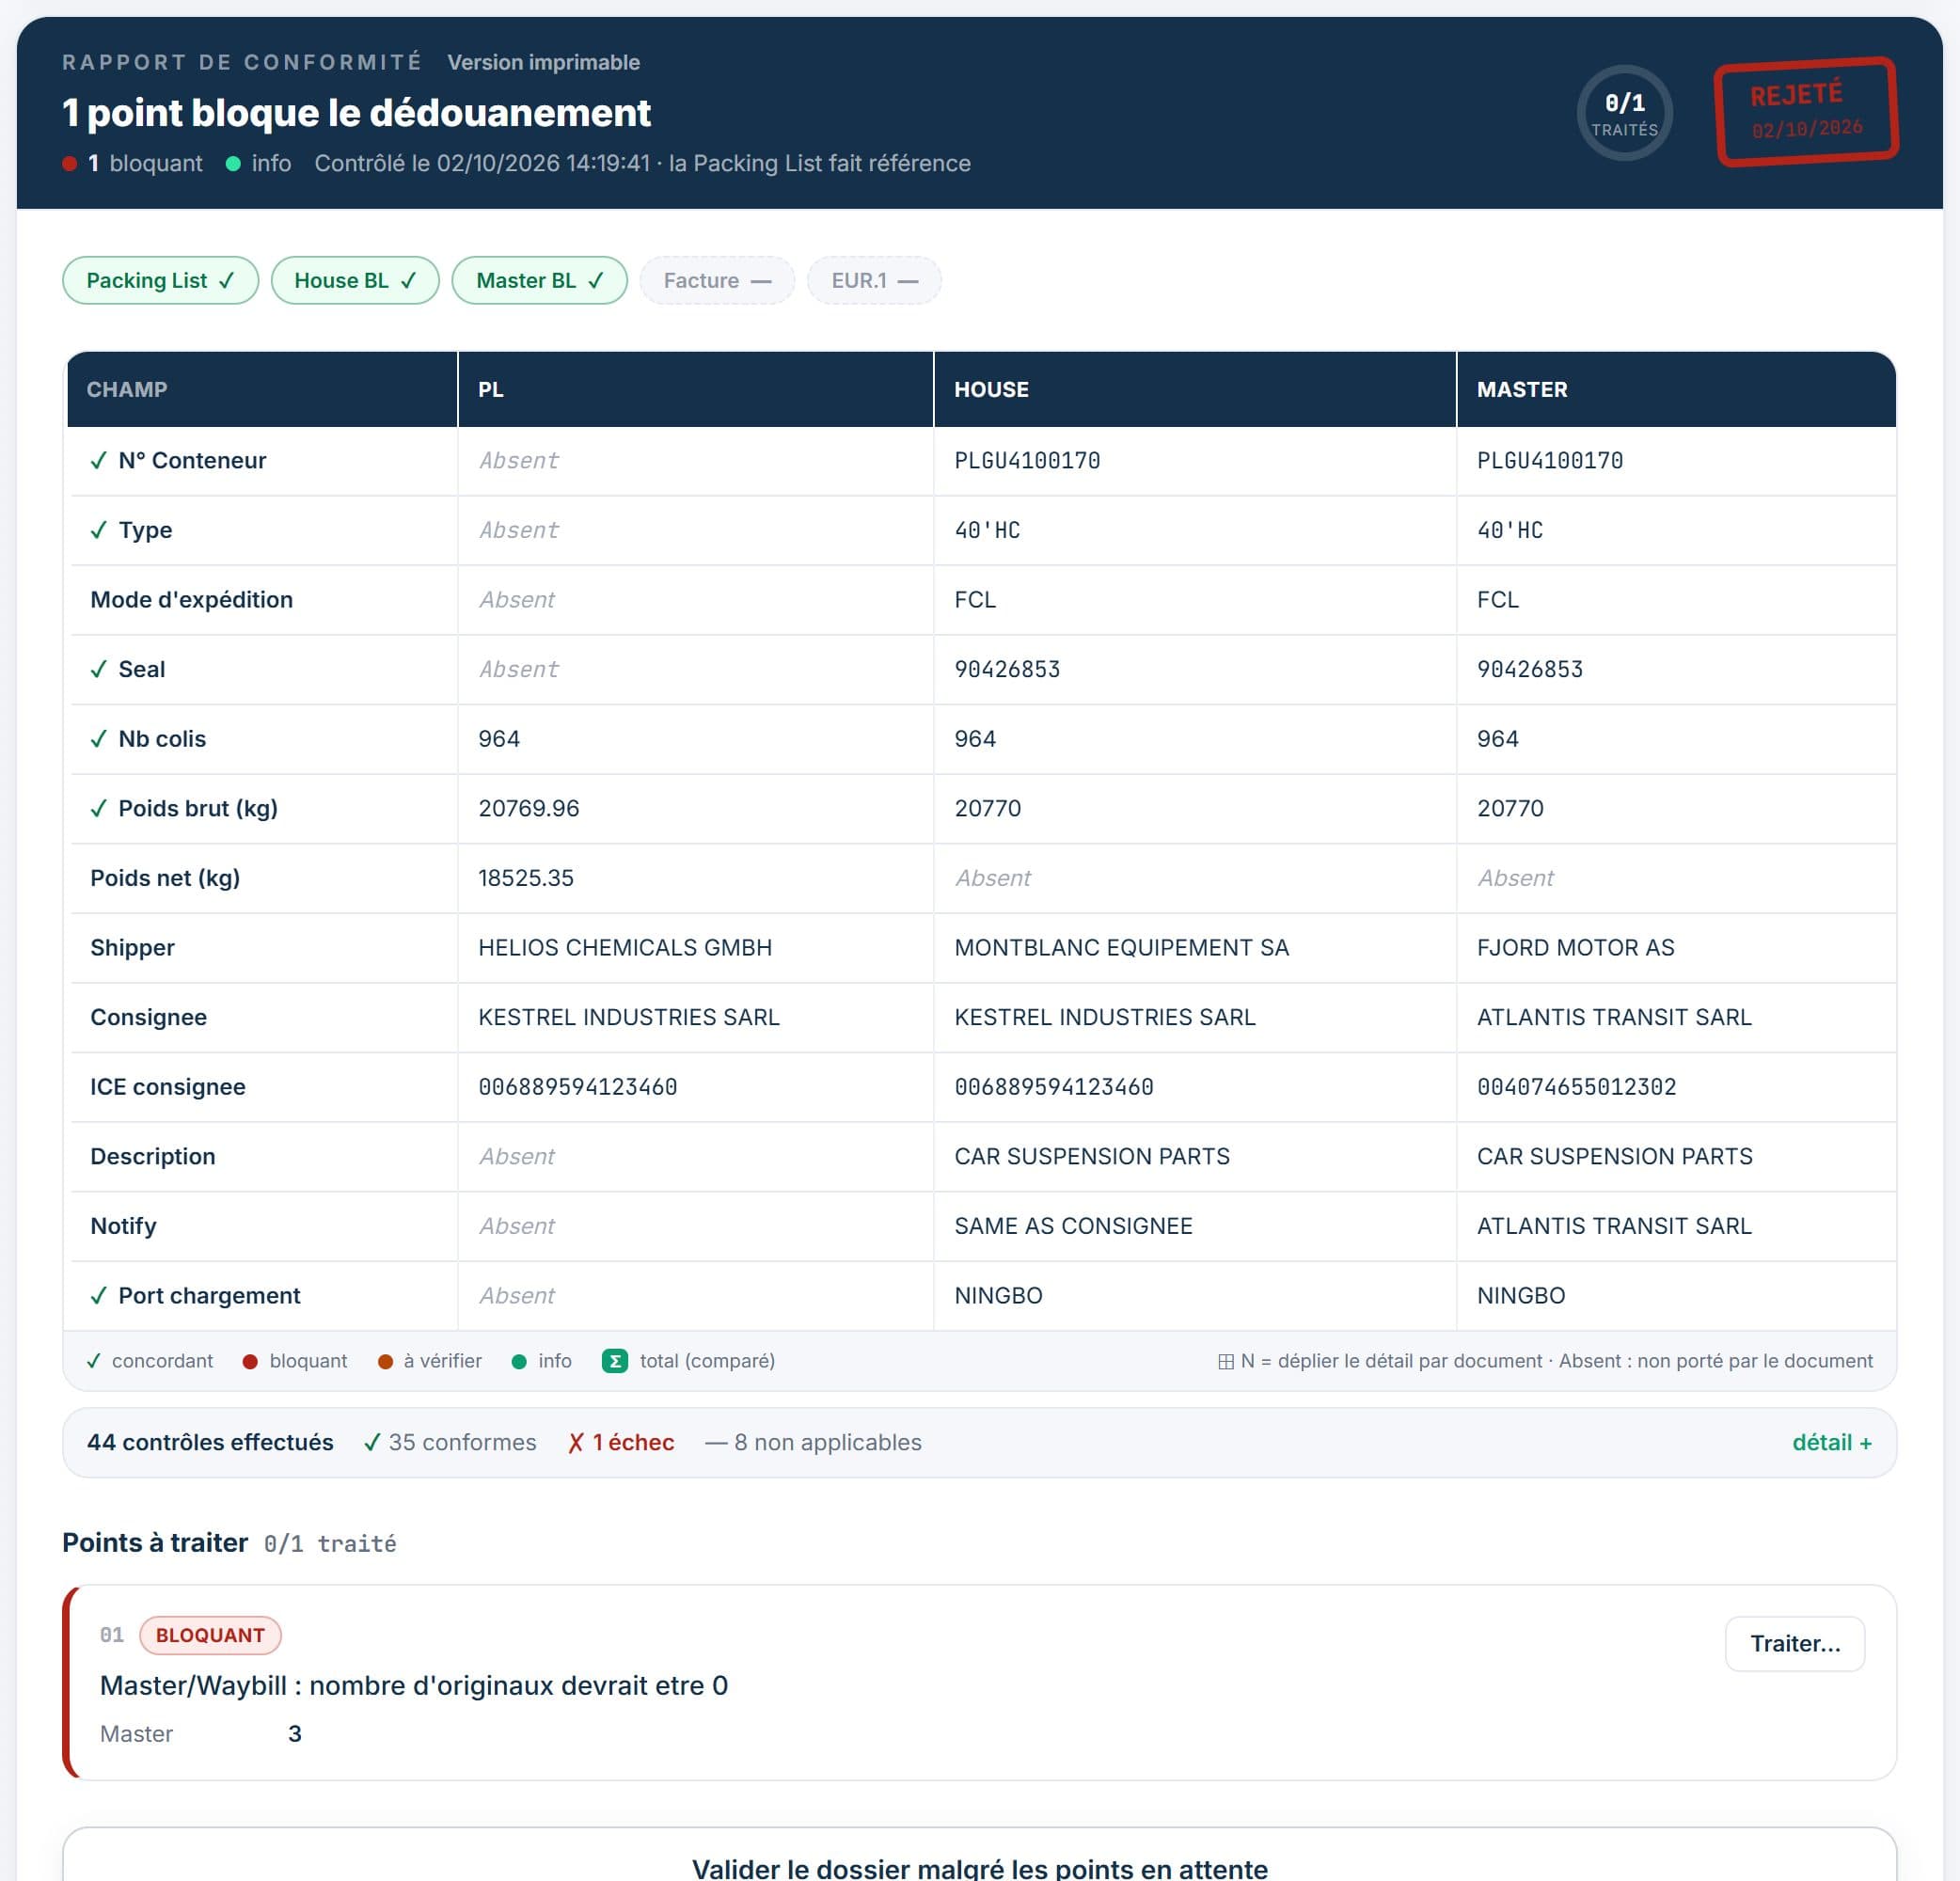The height and width of the screenshot is (1881, 1960).
Task: Click the grid icon in legend note
Action: (x=1225, y=1361)
